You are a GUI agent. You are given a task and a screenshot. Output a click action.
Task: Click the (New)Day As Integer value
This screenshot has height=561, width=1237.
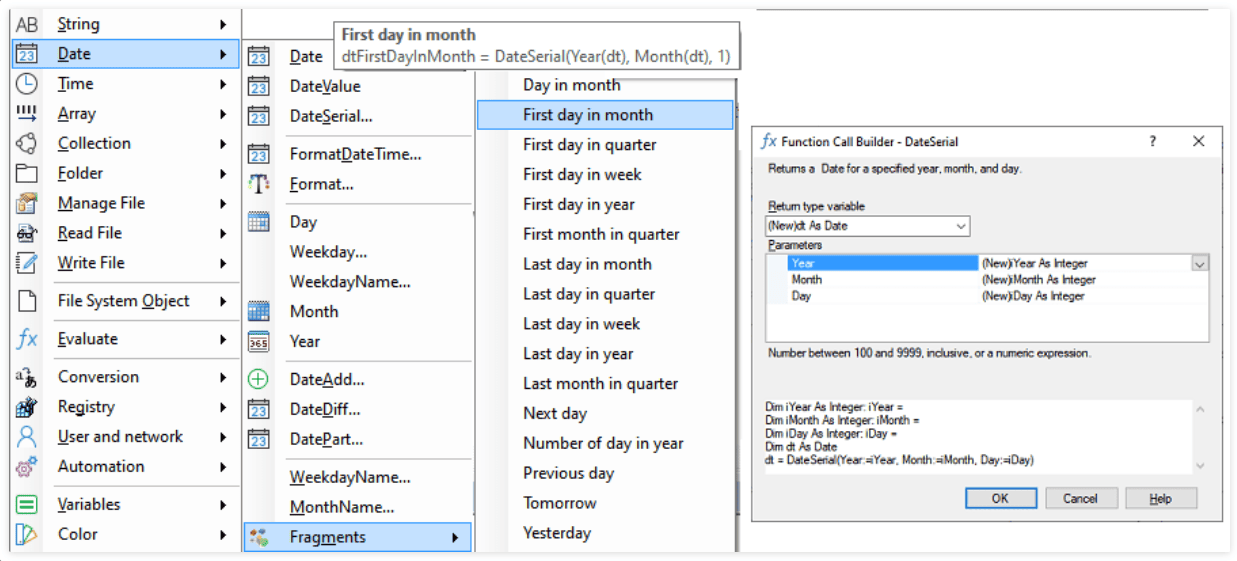(x=1033, y=296)
